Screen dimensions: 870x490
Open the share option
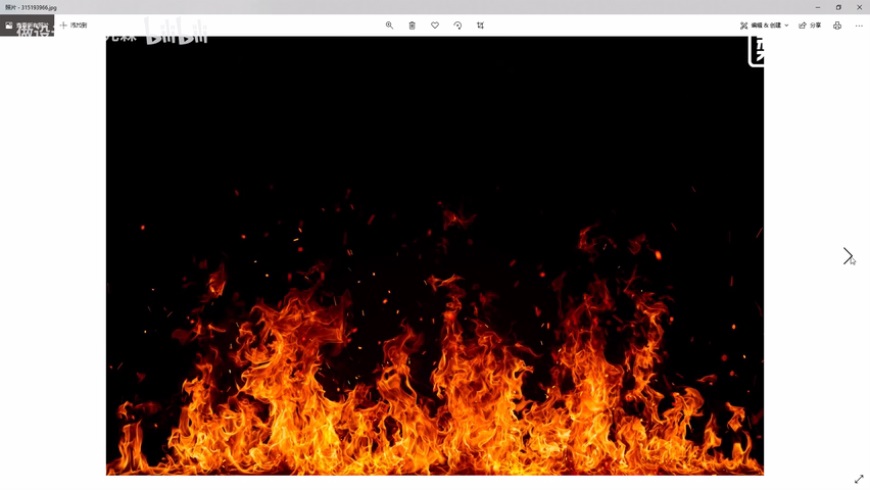pos(810,25)
